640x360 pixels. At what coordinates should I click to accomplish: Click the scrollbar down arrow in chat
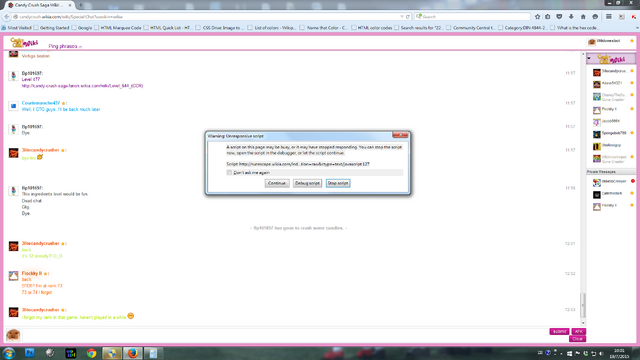pos(583,322)
